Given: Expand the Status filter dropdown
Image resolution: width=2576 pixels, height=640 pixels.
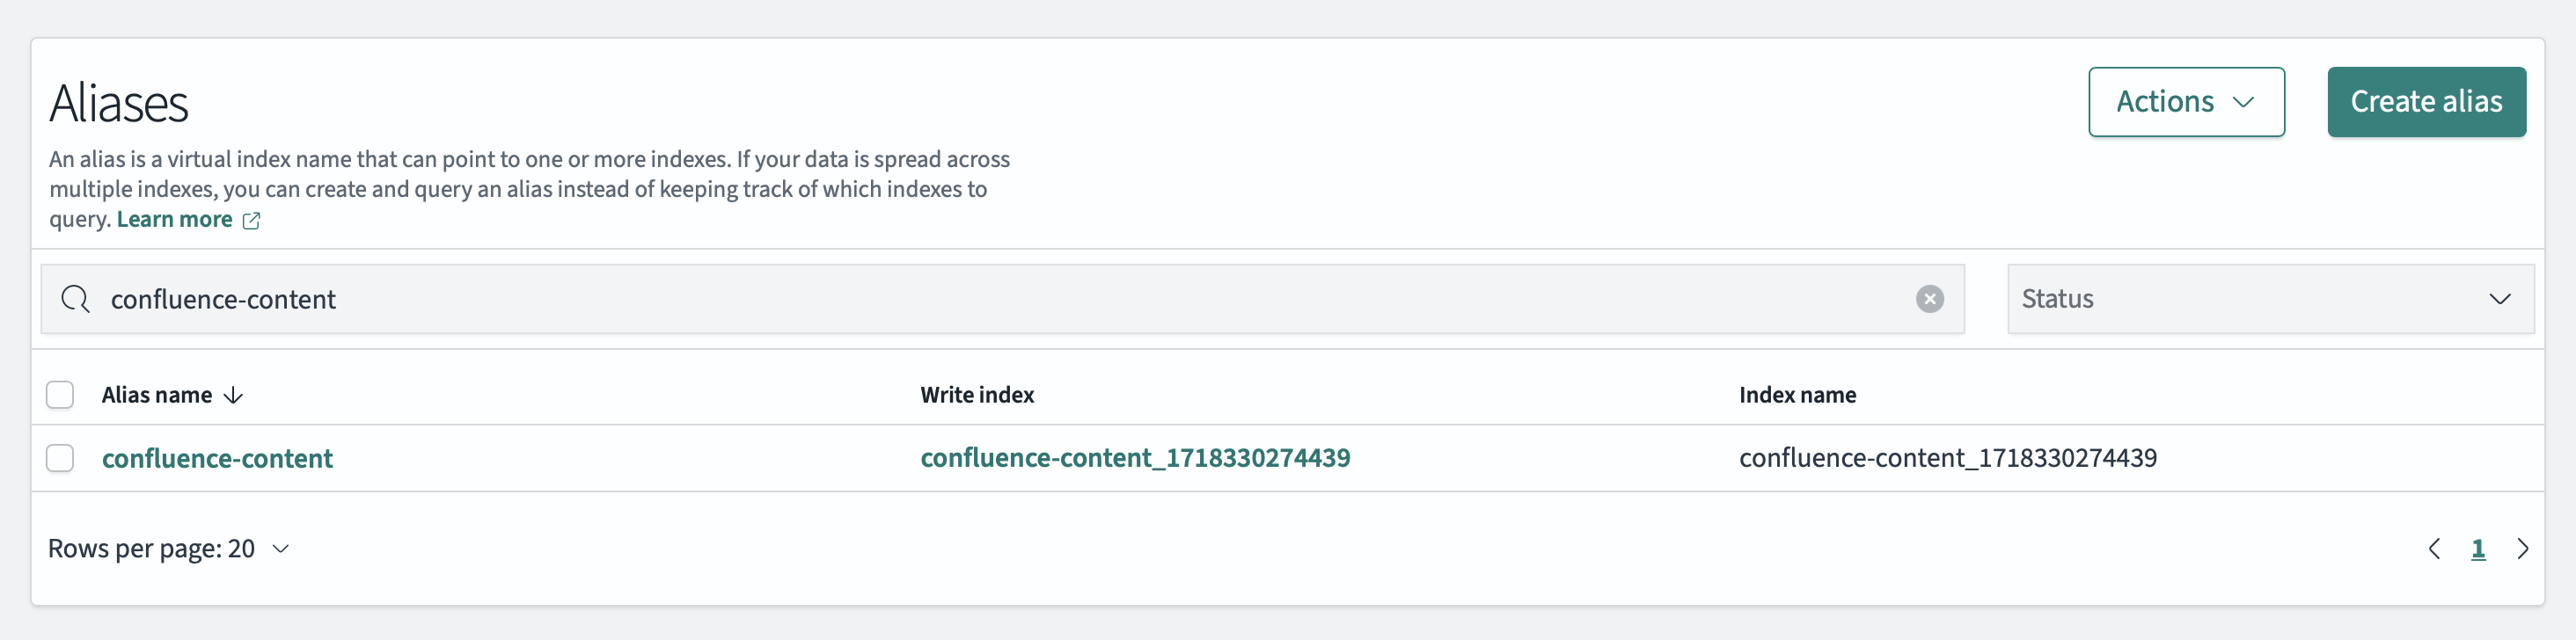Looking at the screenshot, I should 2269,299.
